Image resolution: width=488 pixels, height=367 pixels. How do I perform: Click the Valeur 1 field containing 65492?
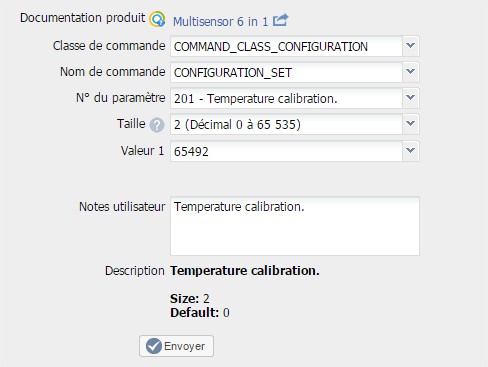tap(286, 151)
